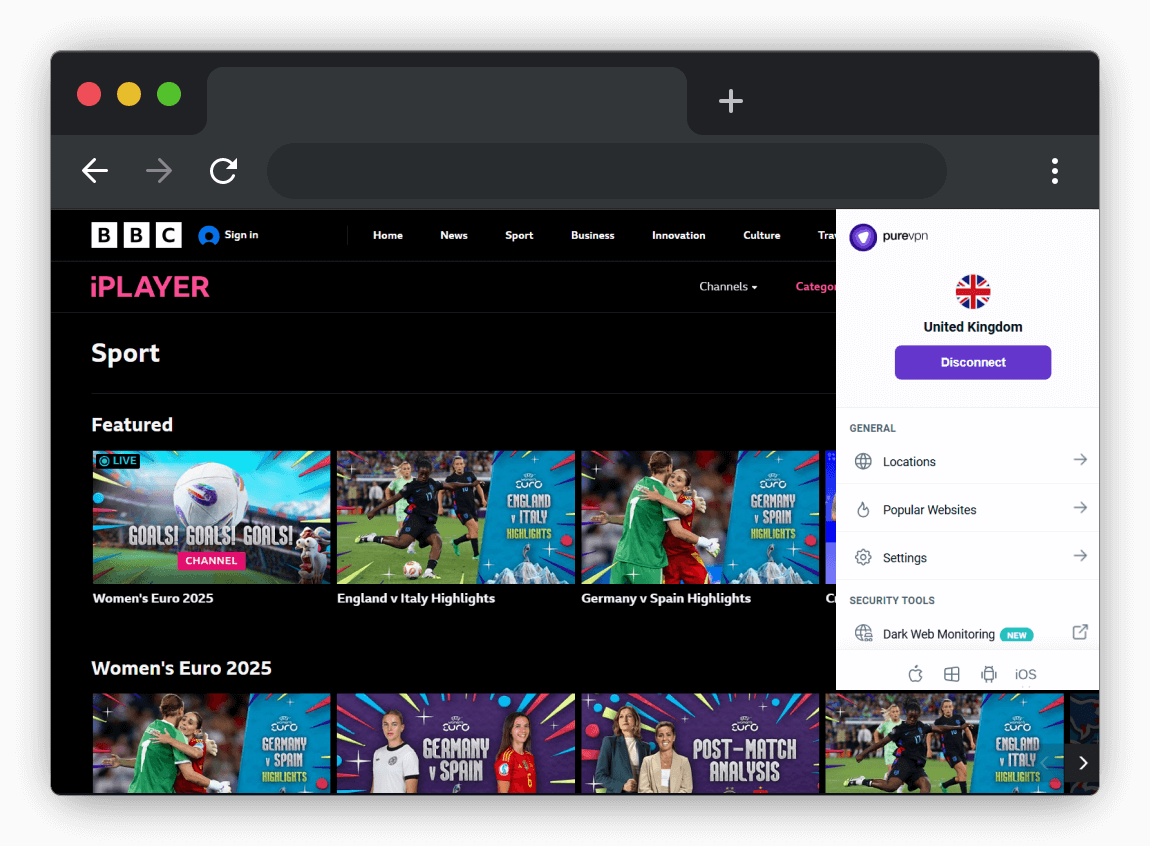
Task: Select the Android platform icon in PureVPN
Action: (x=988, y=673)
